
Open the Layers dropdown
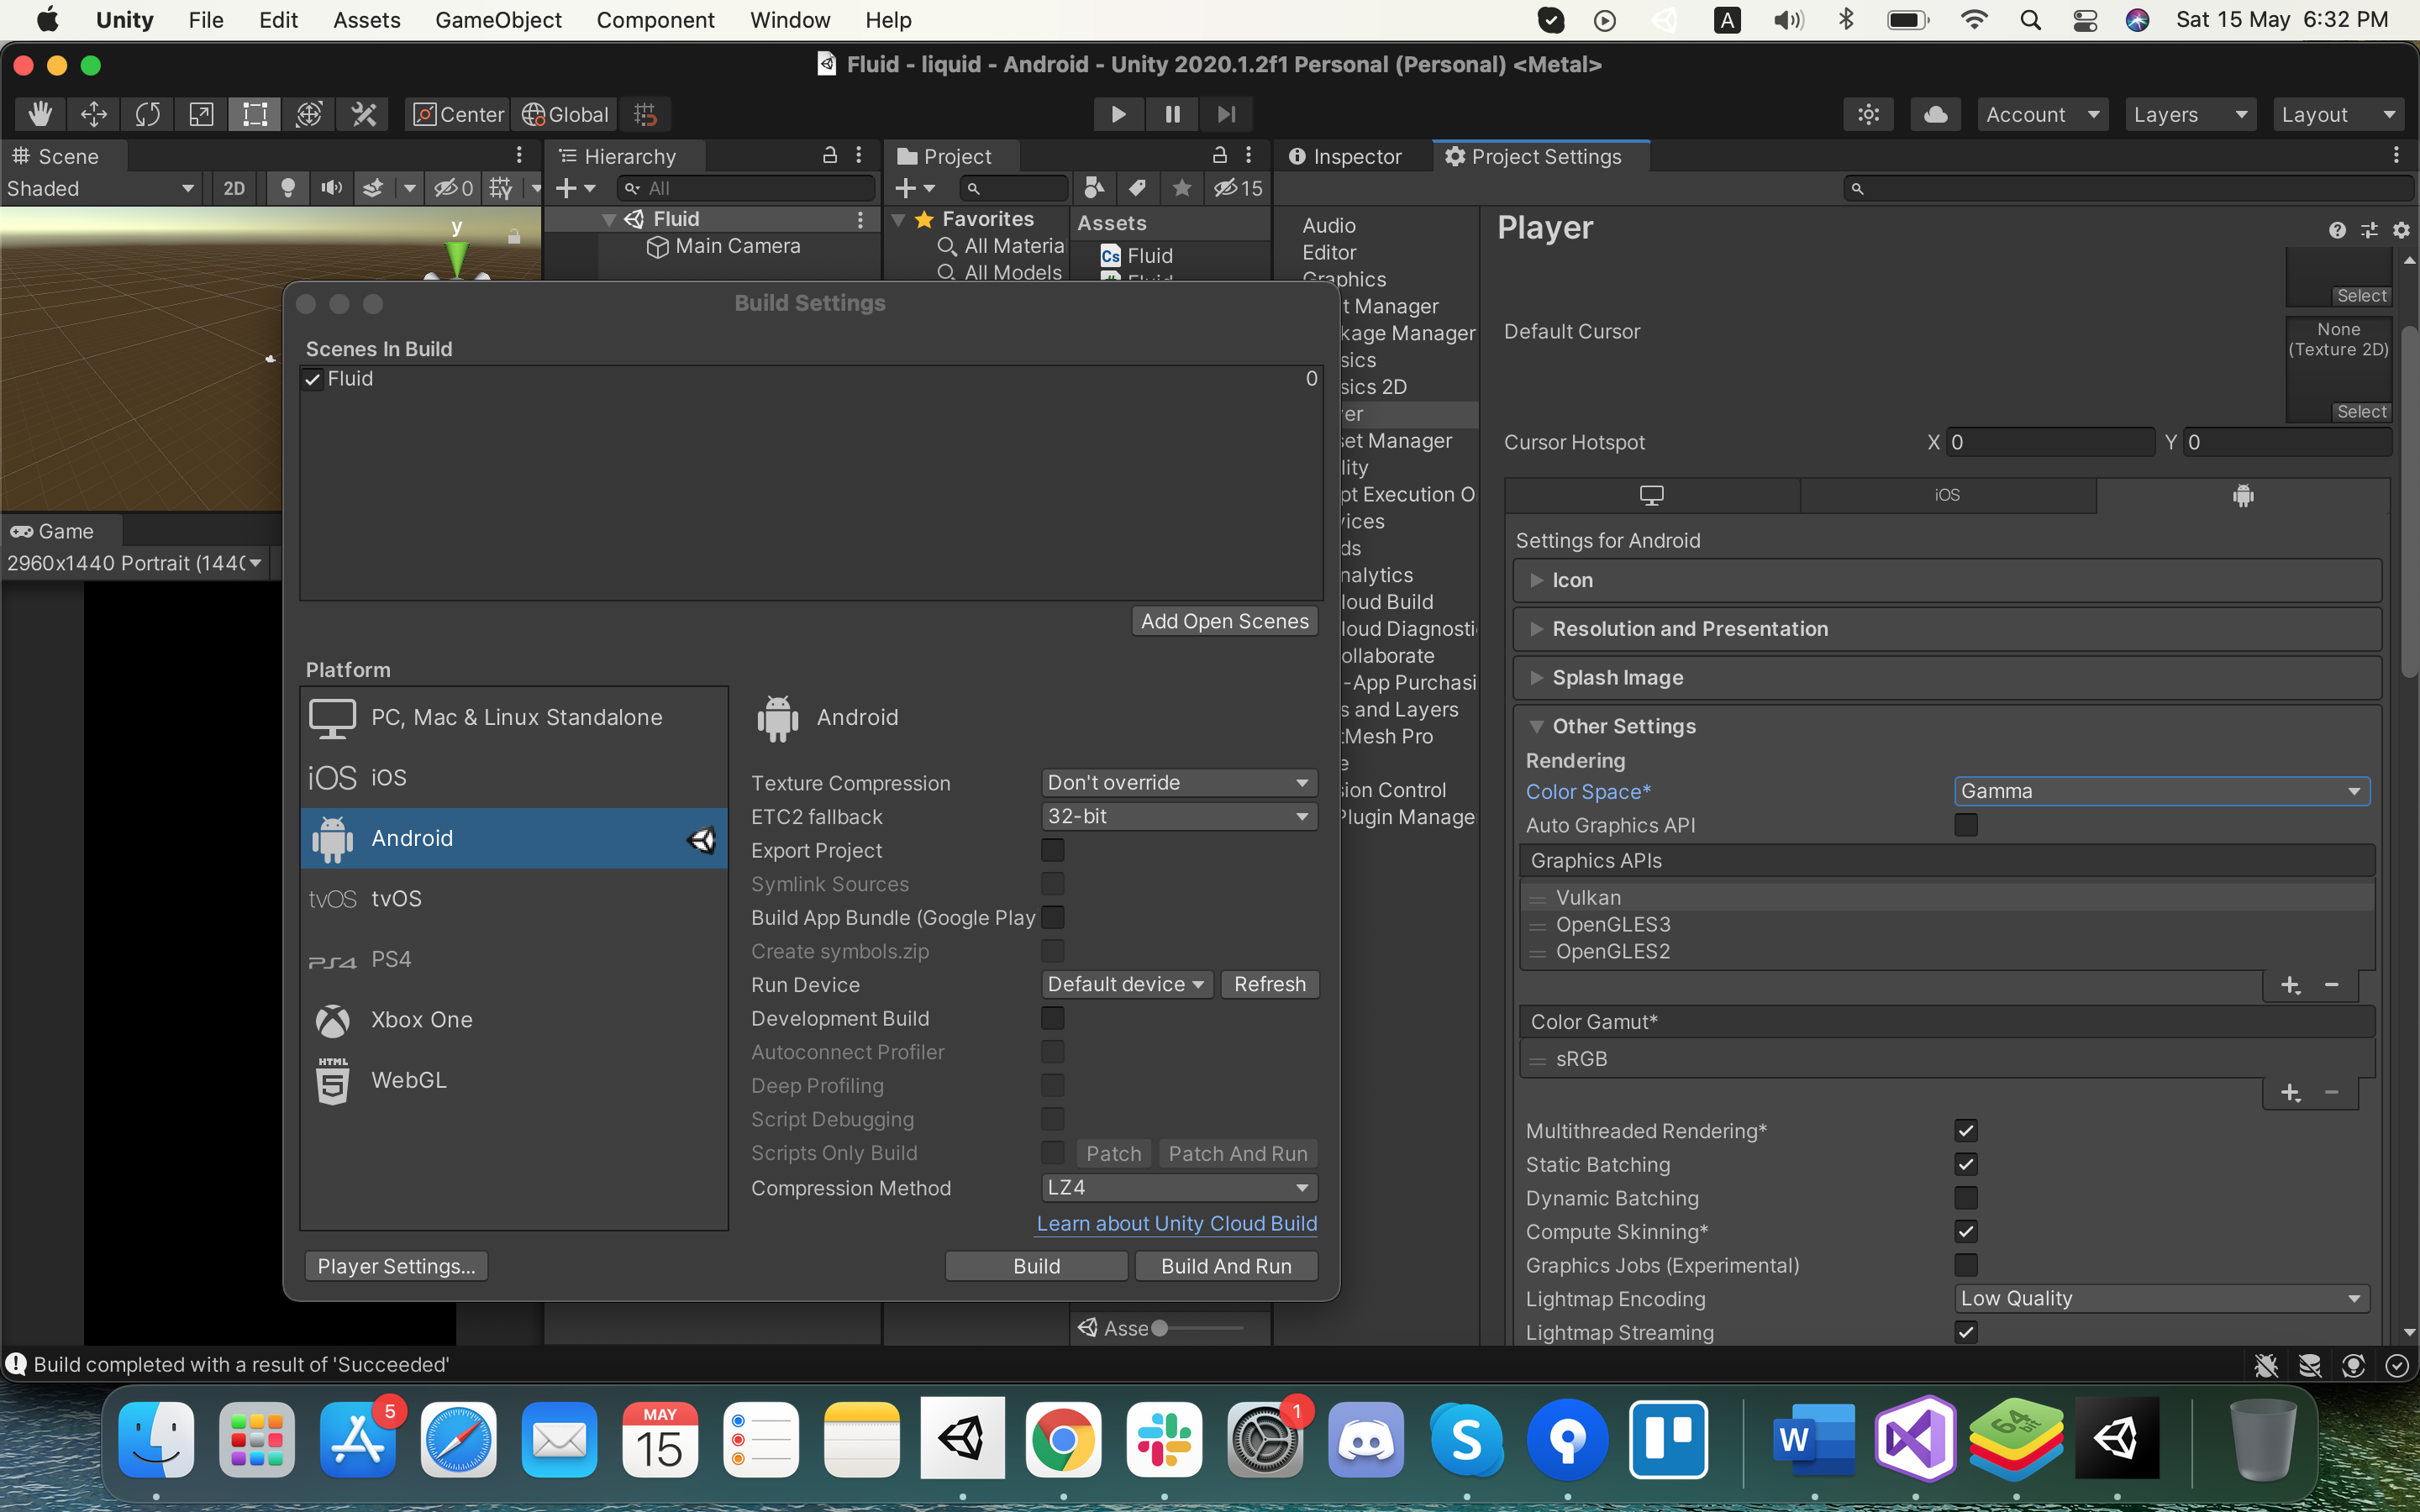pyautogui.click(x=2190, y=114)
